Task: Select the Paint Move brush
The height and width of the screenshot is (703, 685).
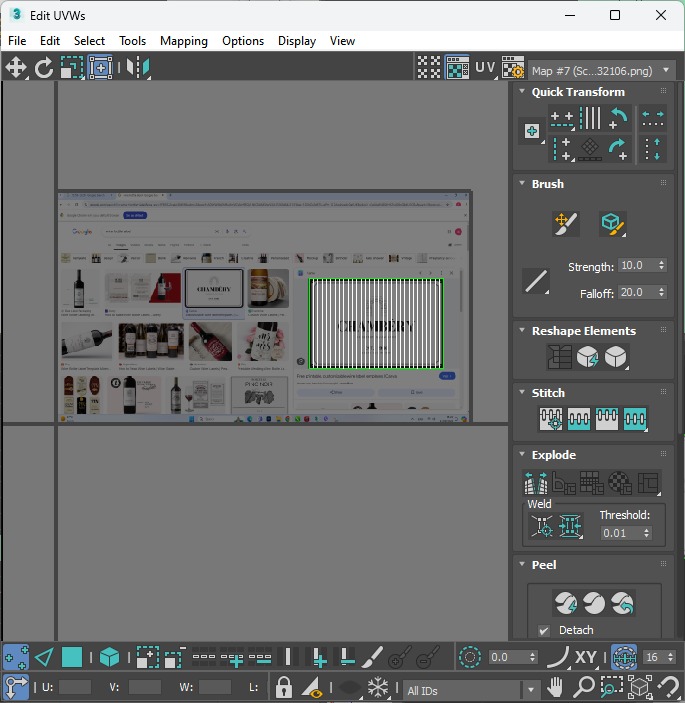Action: tap(566, 223)
